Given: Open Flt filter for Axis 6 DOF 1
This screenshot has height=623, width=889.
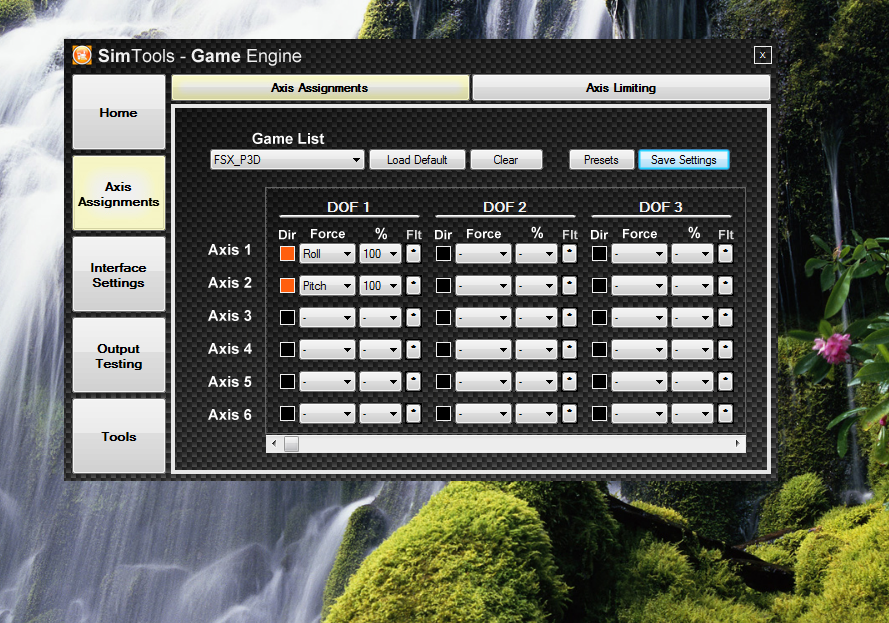Looking at the screenshot, I should coord(414,414).
